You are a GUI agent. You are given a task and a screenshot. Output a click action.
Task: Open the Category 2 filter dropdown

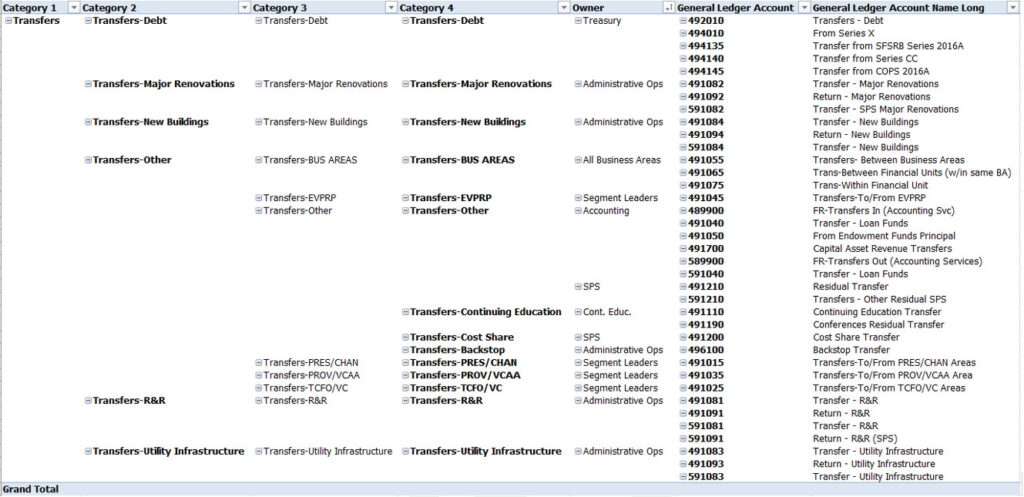[x=244, y=8]
